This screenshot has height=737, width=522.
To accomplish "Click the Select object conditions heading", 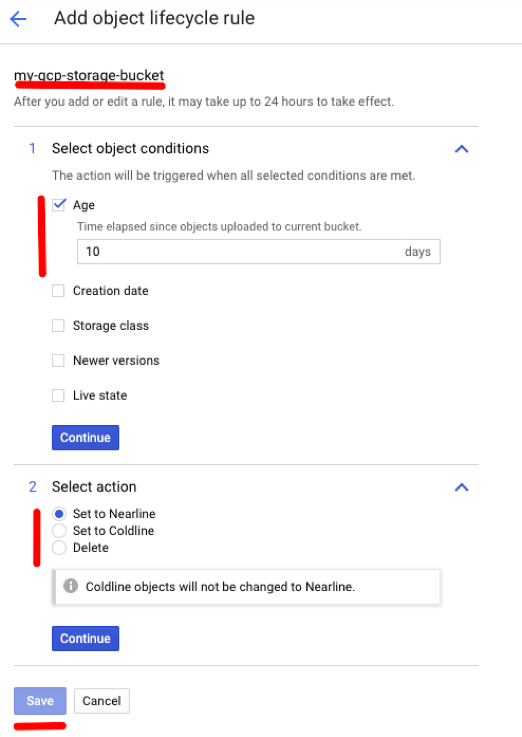I will pyautogui.click(x=130, y=149).
